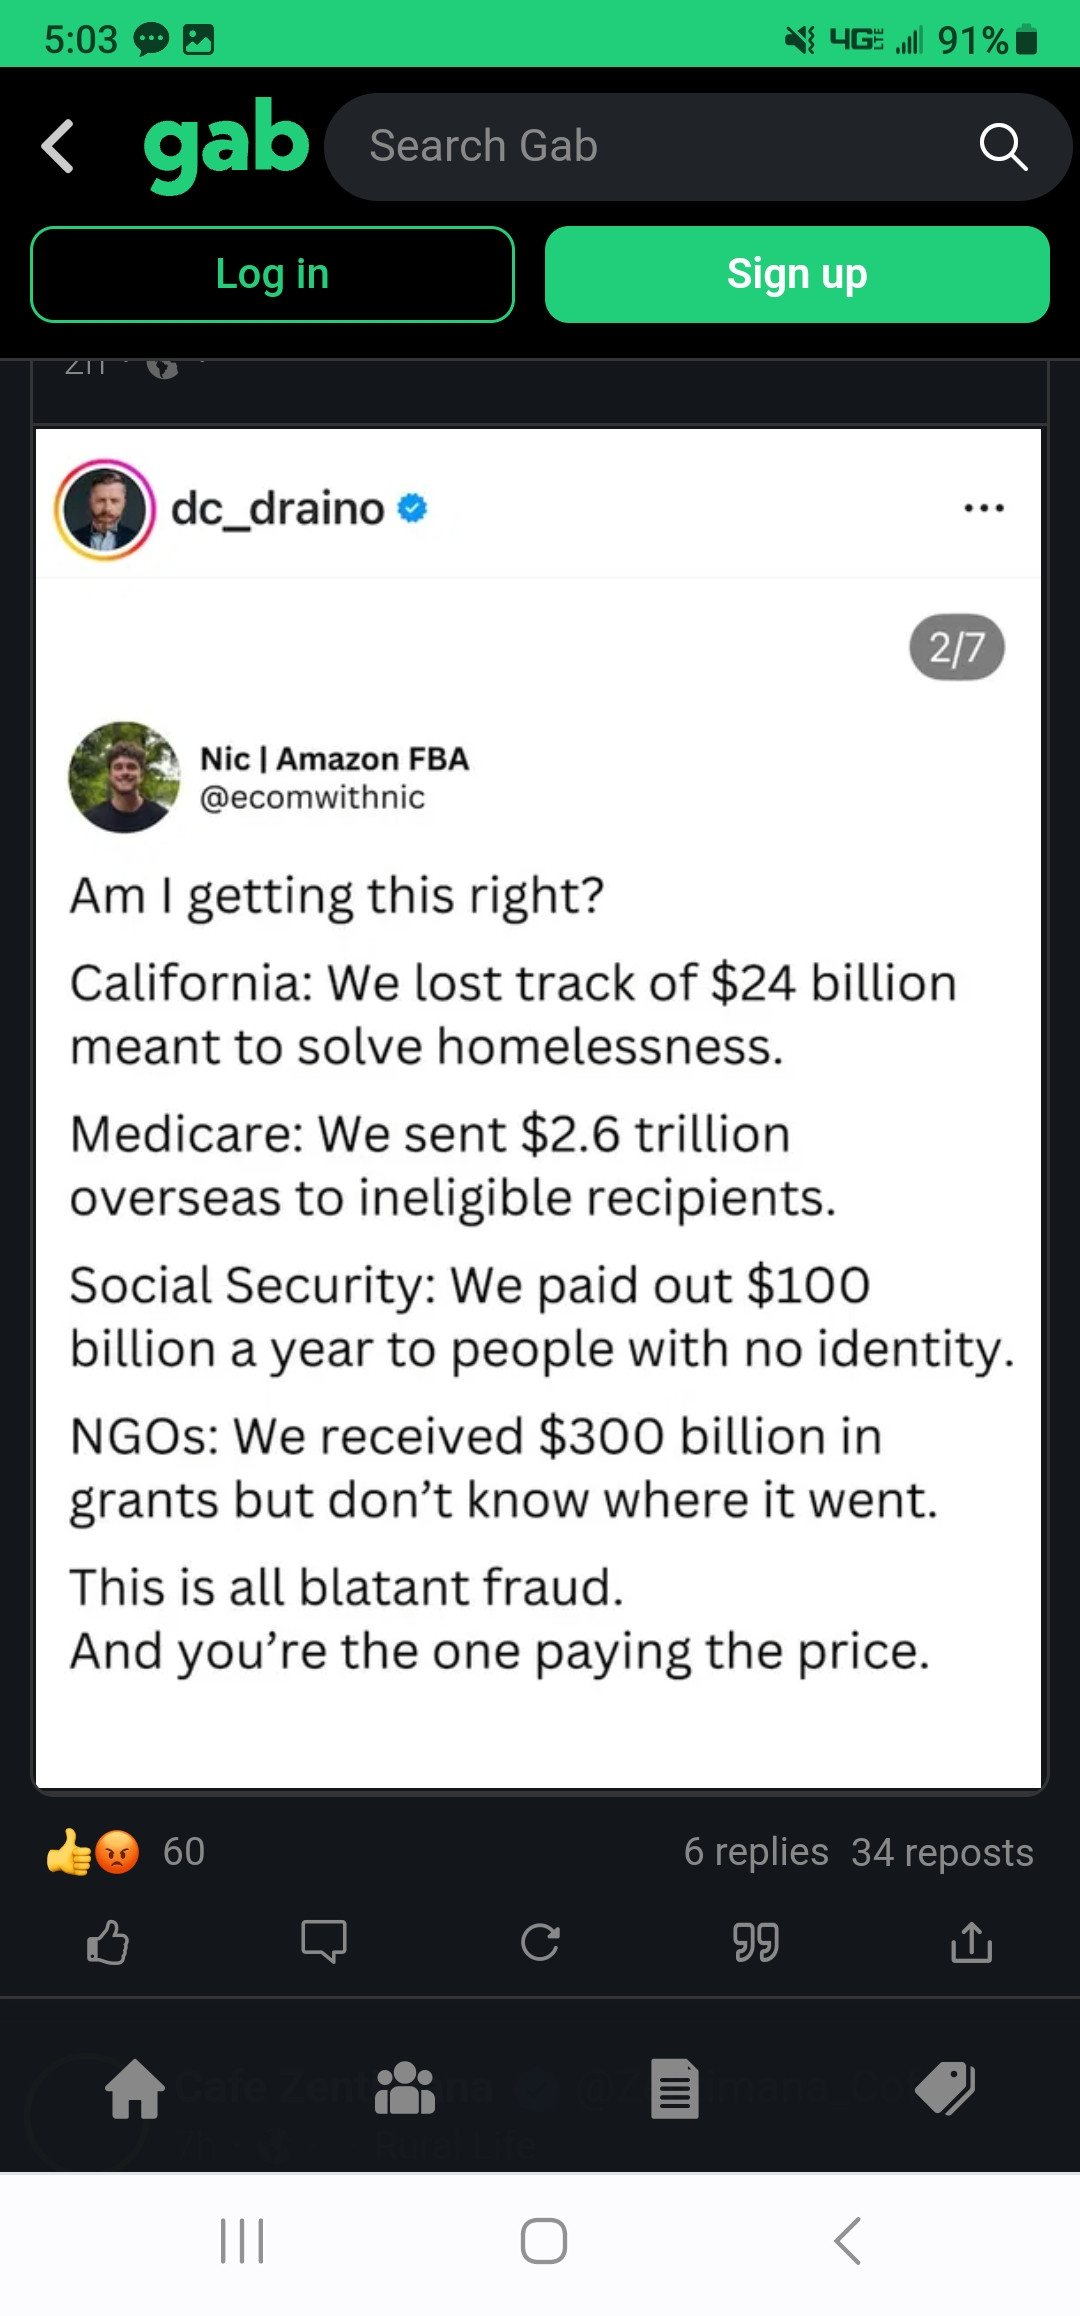Image resolution: width=1080 pixels, height=2316 pixels.
Task: Open comment reply on the post
Action: click(x=324, y=1942)
